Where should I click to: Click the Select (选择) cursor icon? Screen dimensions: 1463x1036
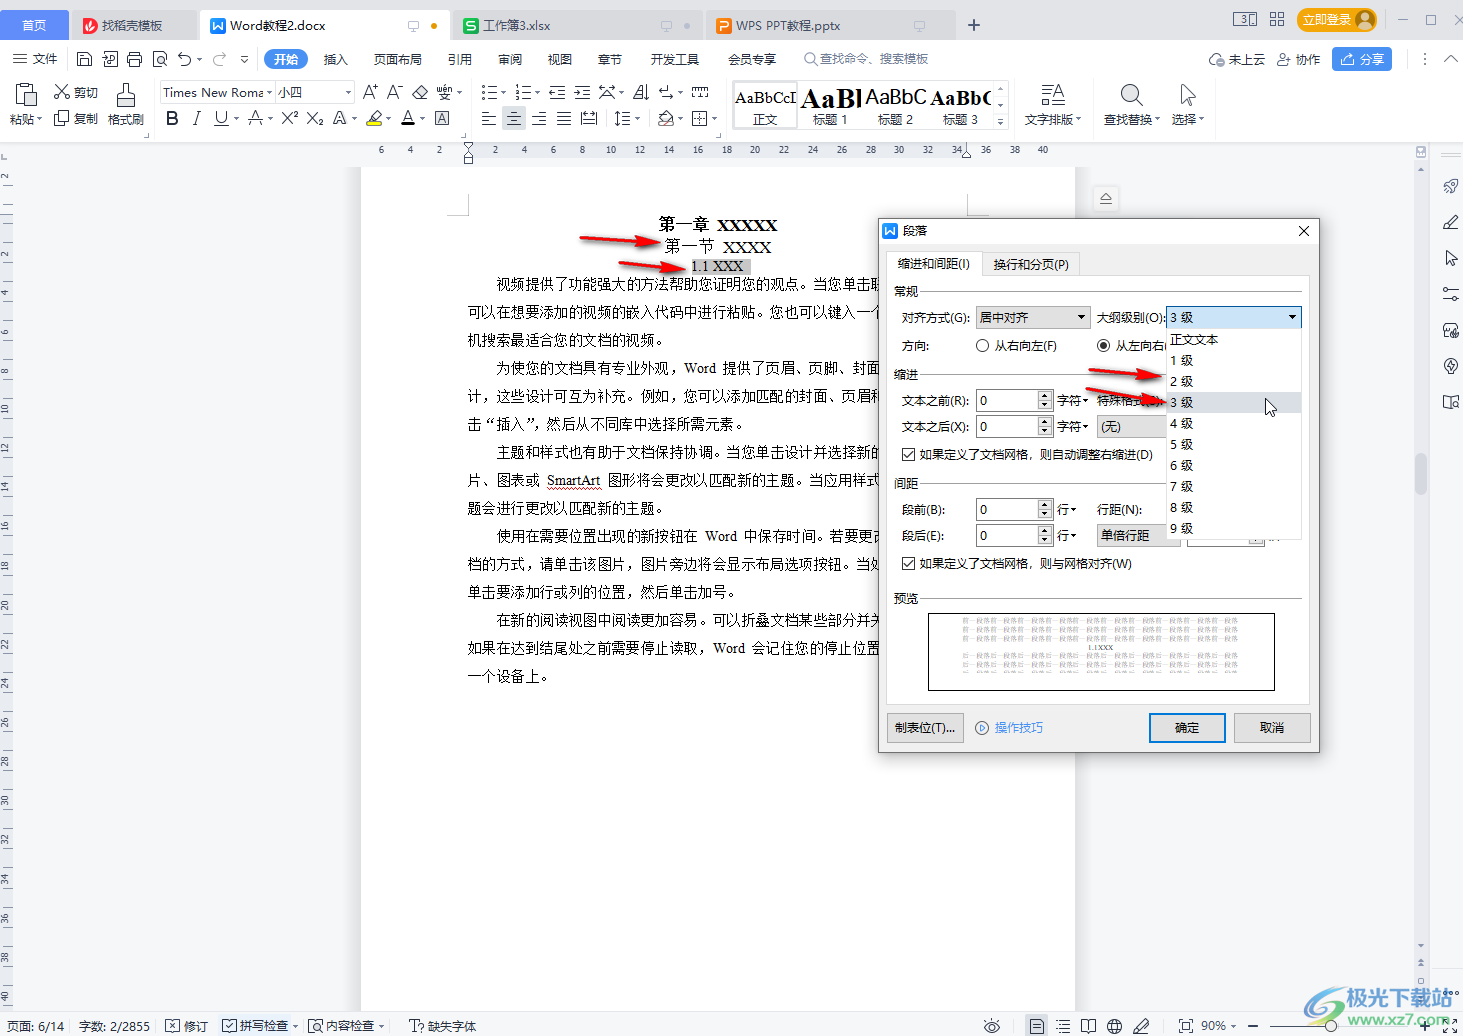[x=1187, y=95]
